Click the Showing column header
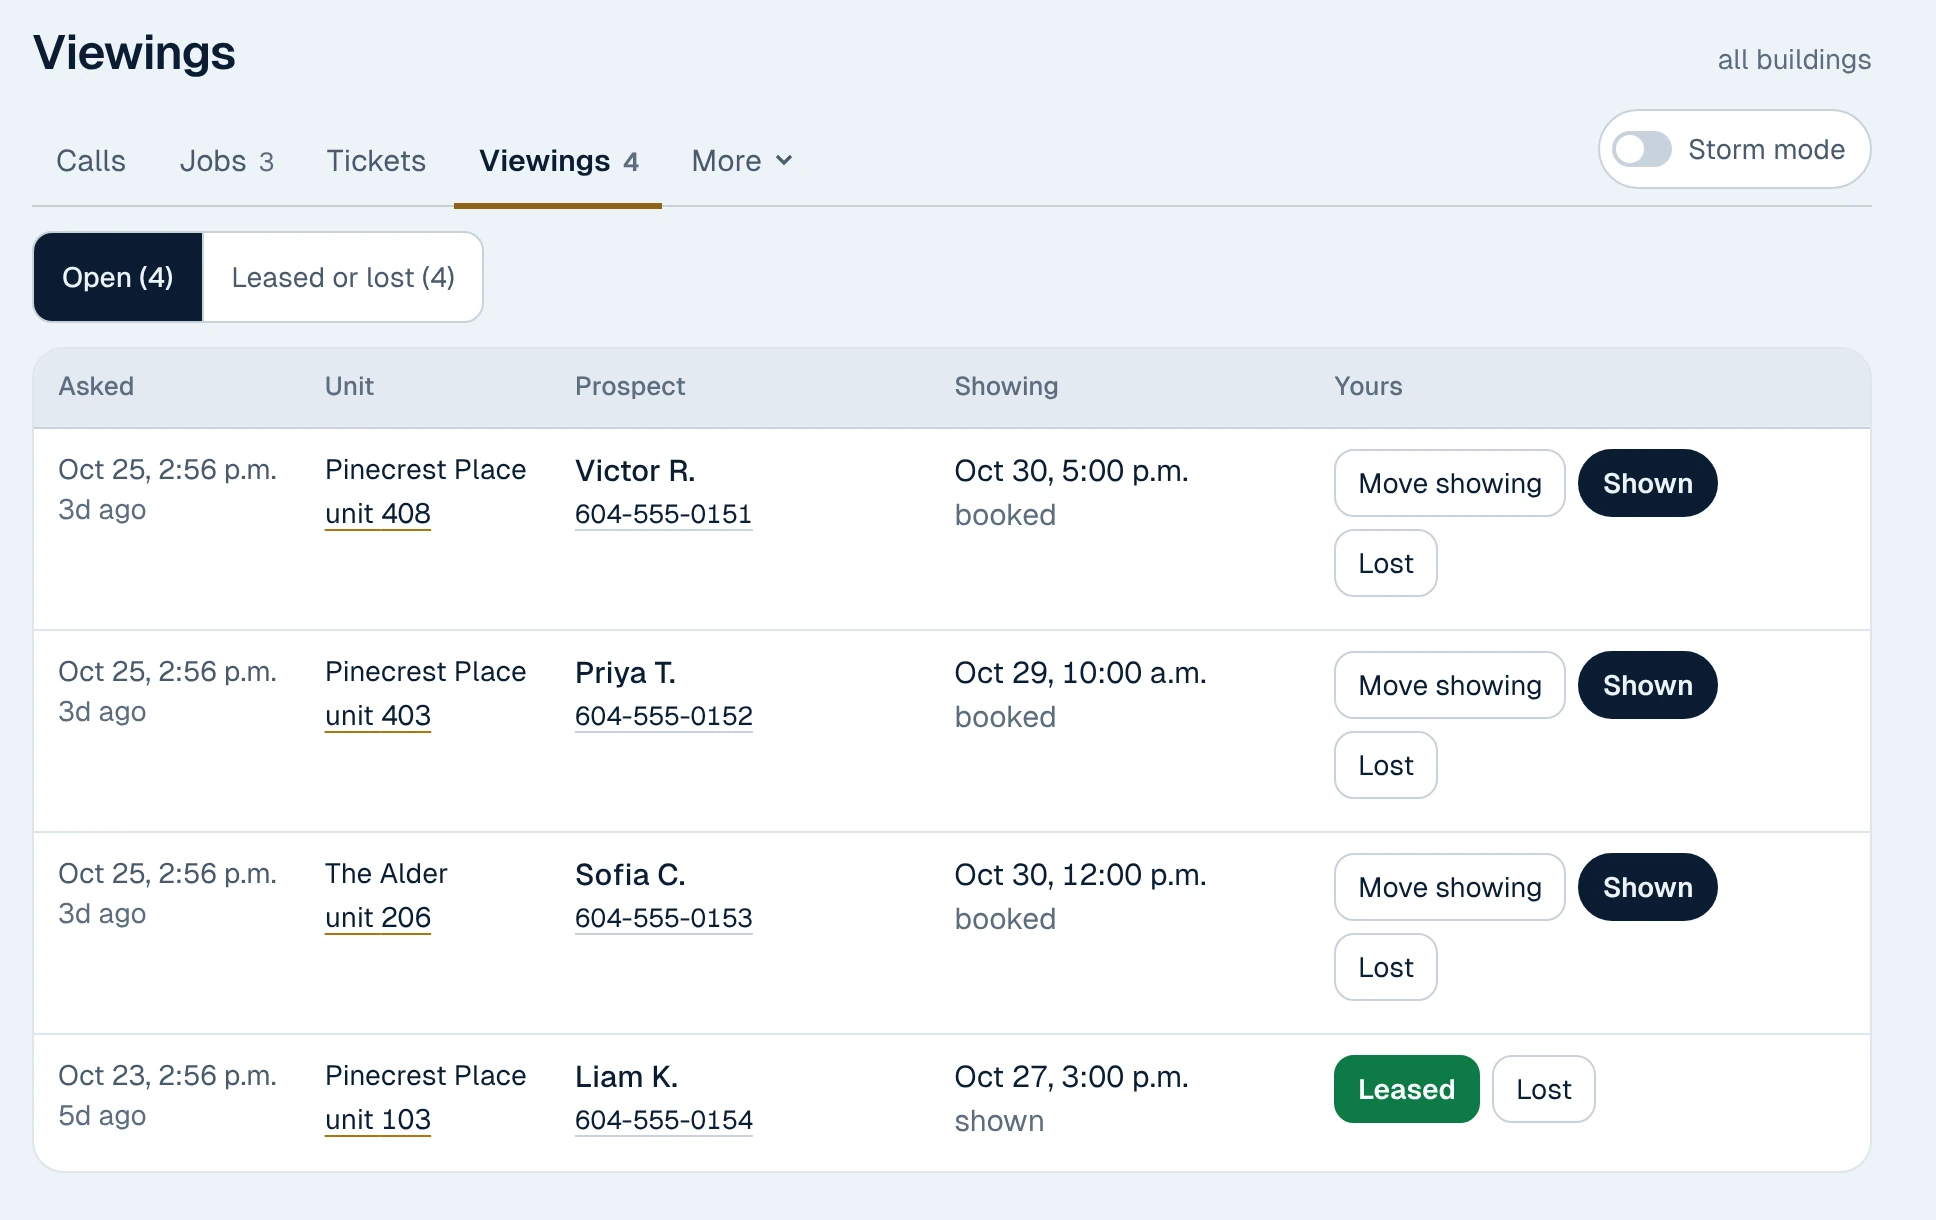1936x1220 pixels. click(x=1006, y=386)
